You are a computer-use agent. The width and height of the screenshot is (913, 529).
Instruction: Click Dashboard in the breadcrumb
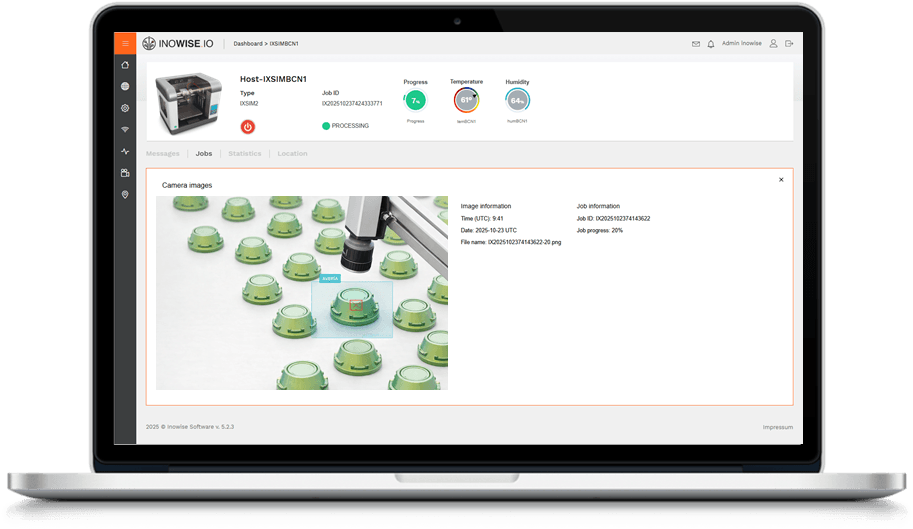[249, 44]
